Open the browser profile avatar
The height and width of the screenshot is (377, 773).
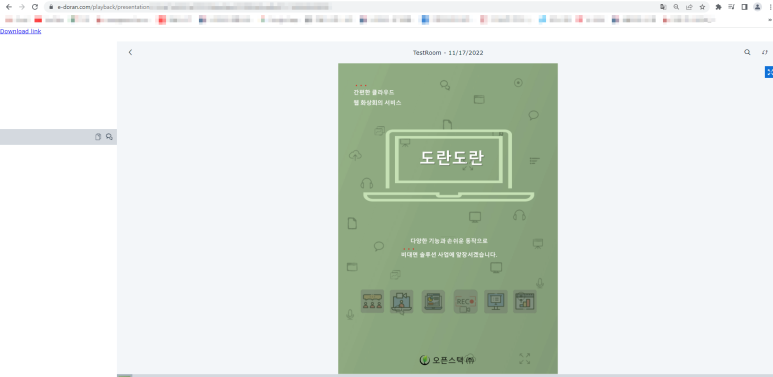coord(757,7)
